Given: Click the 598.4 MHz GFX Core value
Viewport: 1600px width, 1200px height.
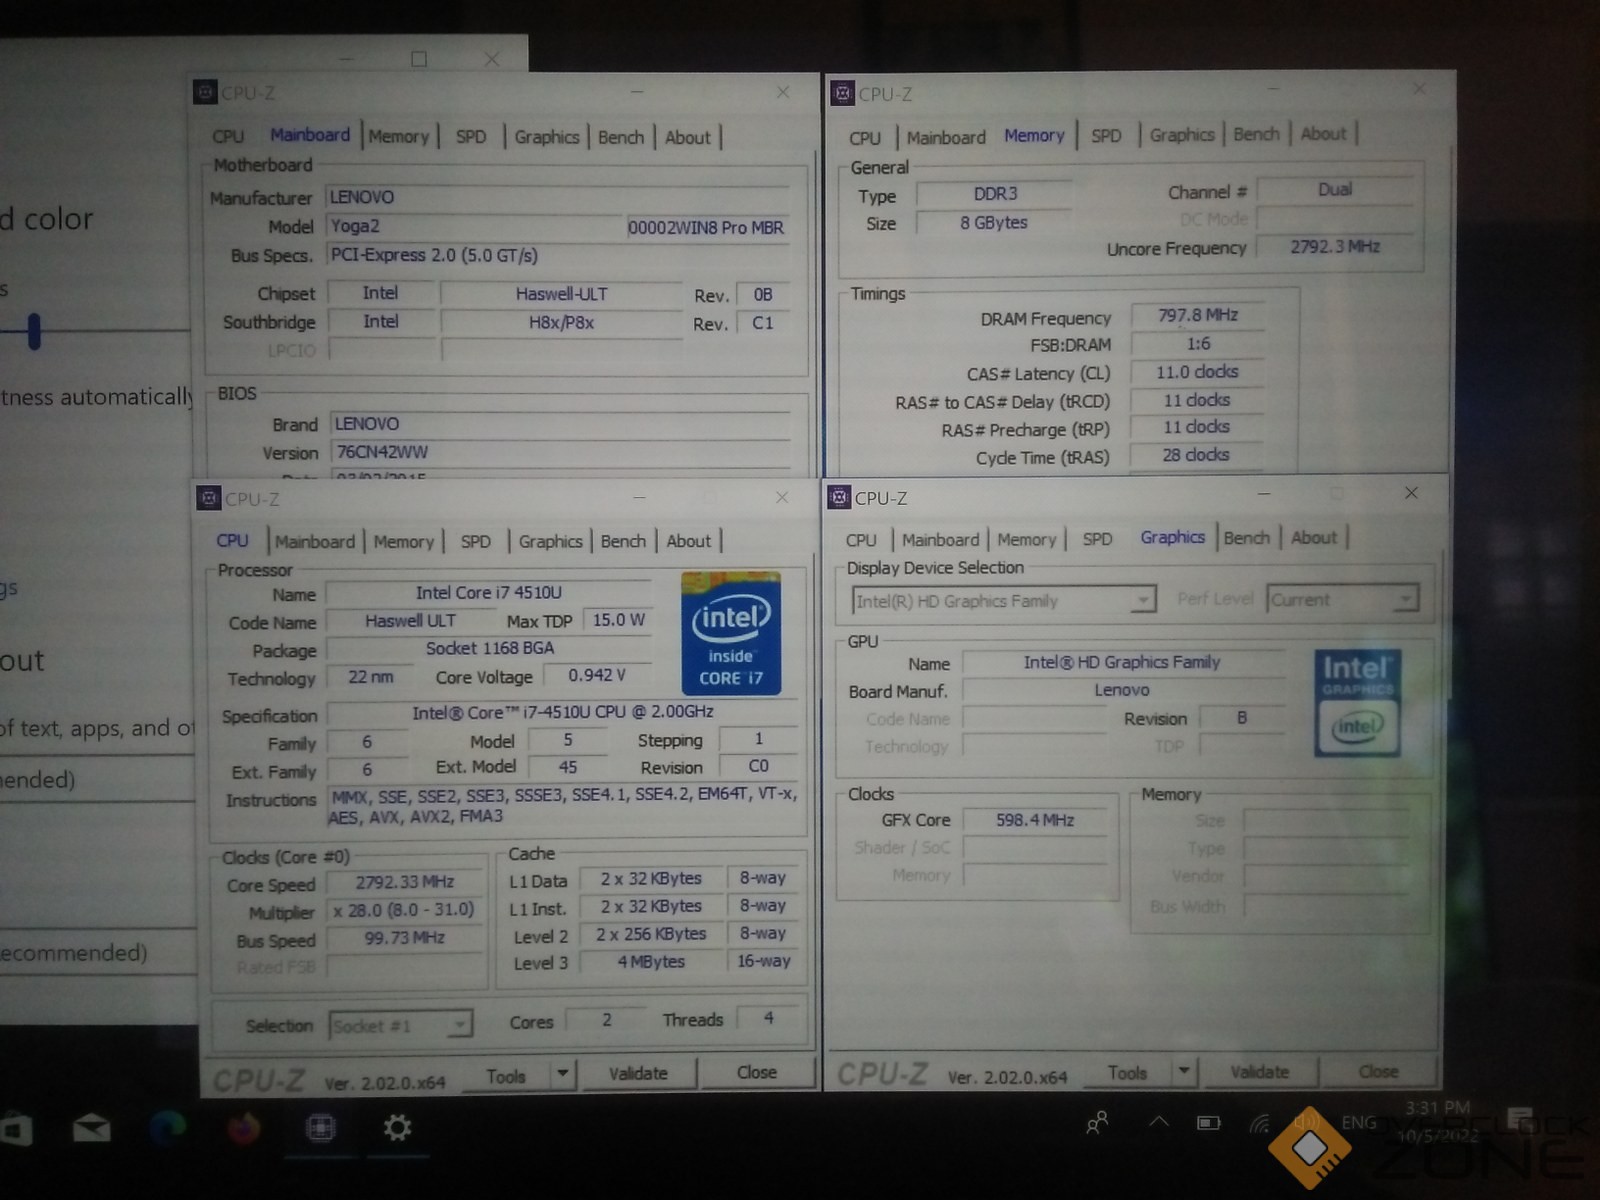Looking at the screenshot, I should (1035, 820).
